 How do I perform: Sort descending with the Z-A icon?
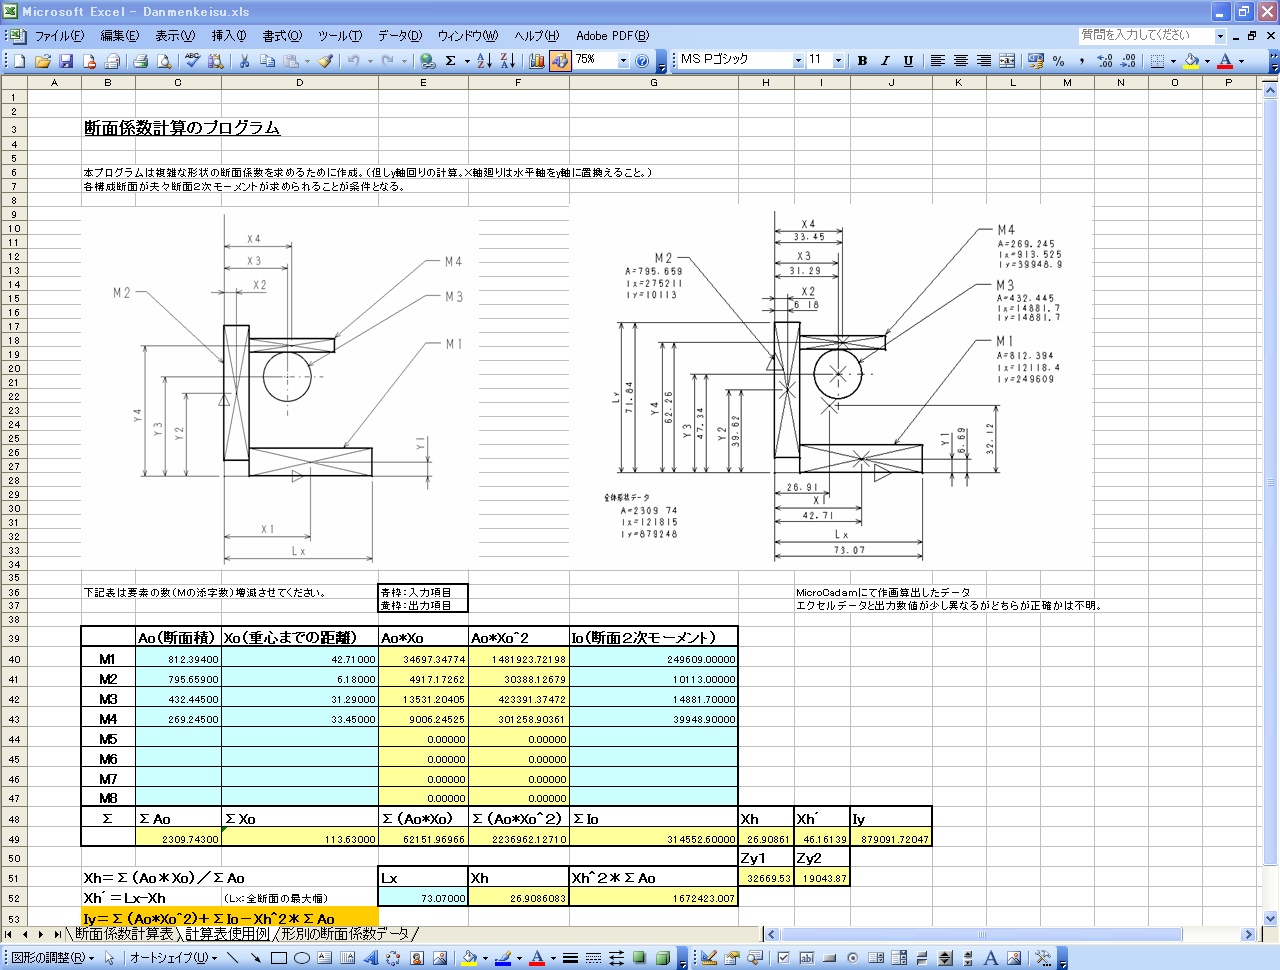pos(507,61)
